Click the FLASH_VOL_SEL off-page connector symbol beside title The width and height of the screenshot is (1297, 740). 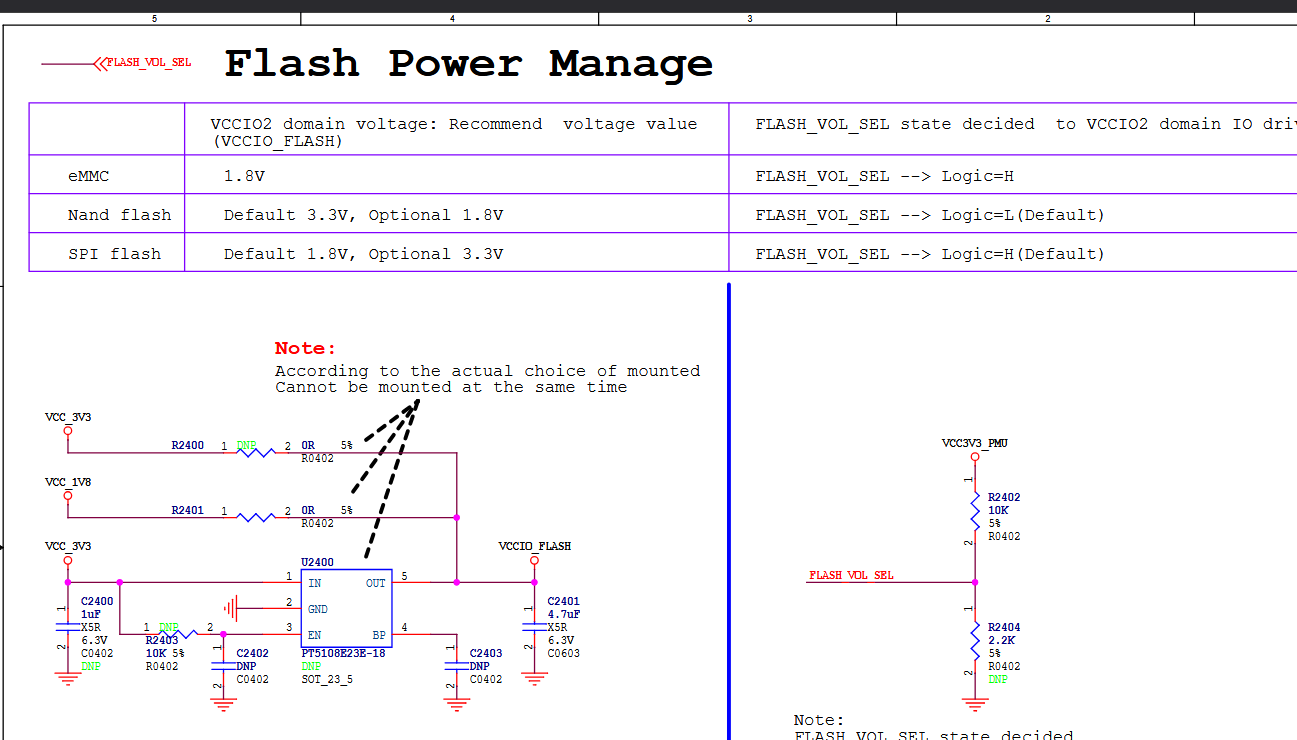tap(100, 63)
